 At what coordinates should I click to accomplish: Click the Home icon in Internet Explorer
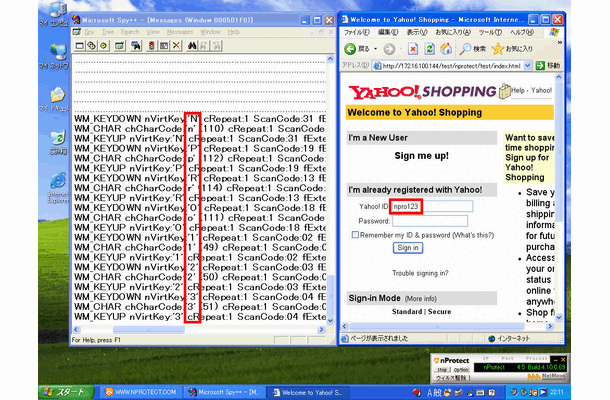(x=446, y=49)
